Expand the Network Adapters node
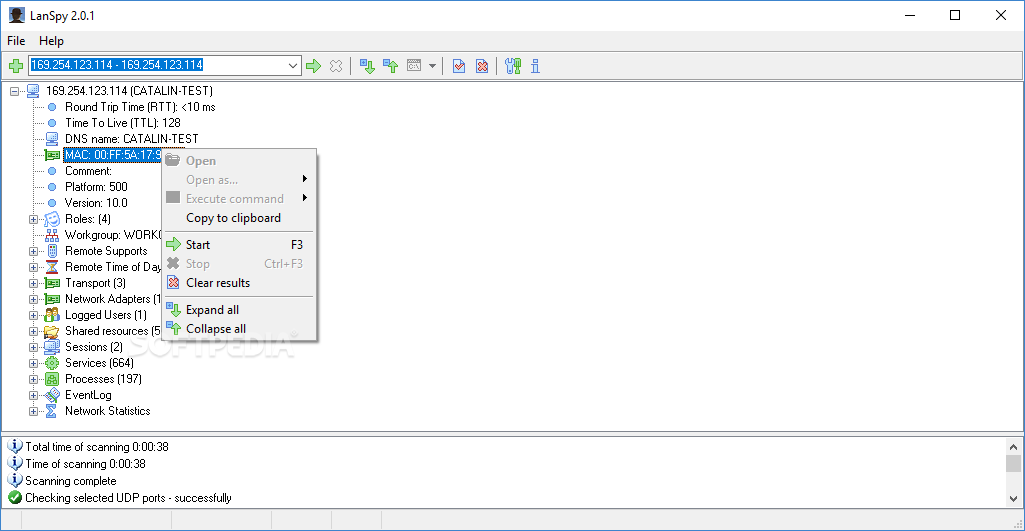Screen dimensions: 1025x531 point(33,300)
